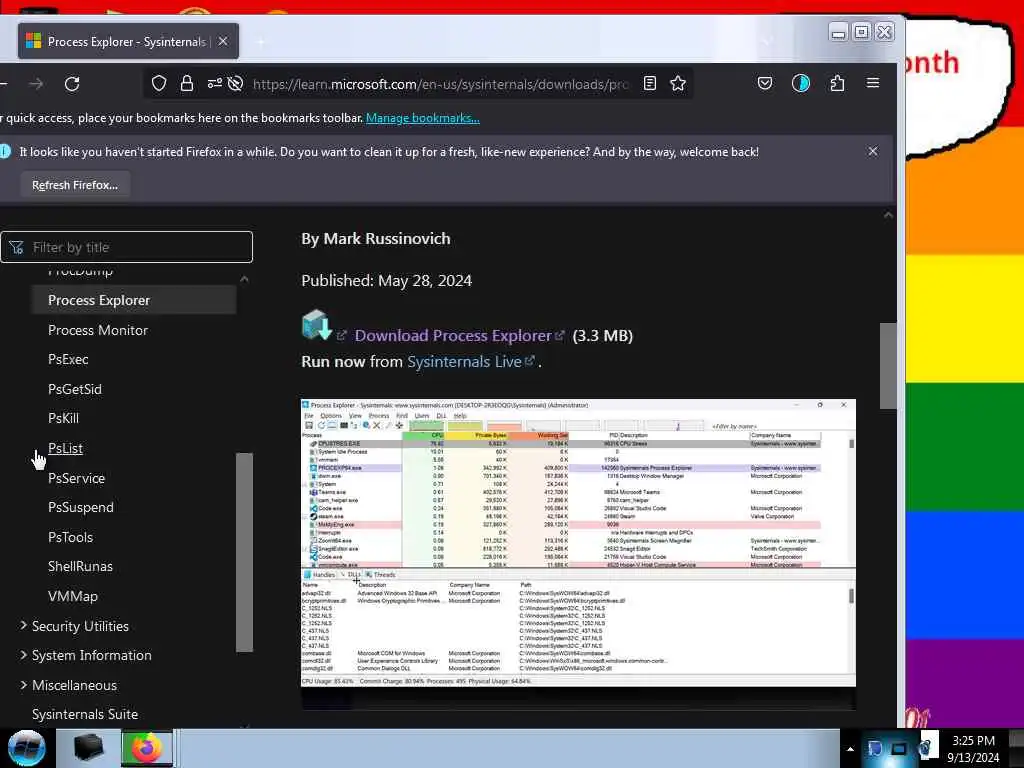The height and width of the screenshot is (768, 1024).
Task: Open the taskbar clock showing 3:25 PM
Action: (x=973, y=748)
